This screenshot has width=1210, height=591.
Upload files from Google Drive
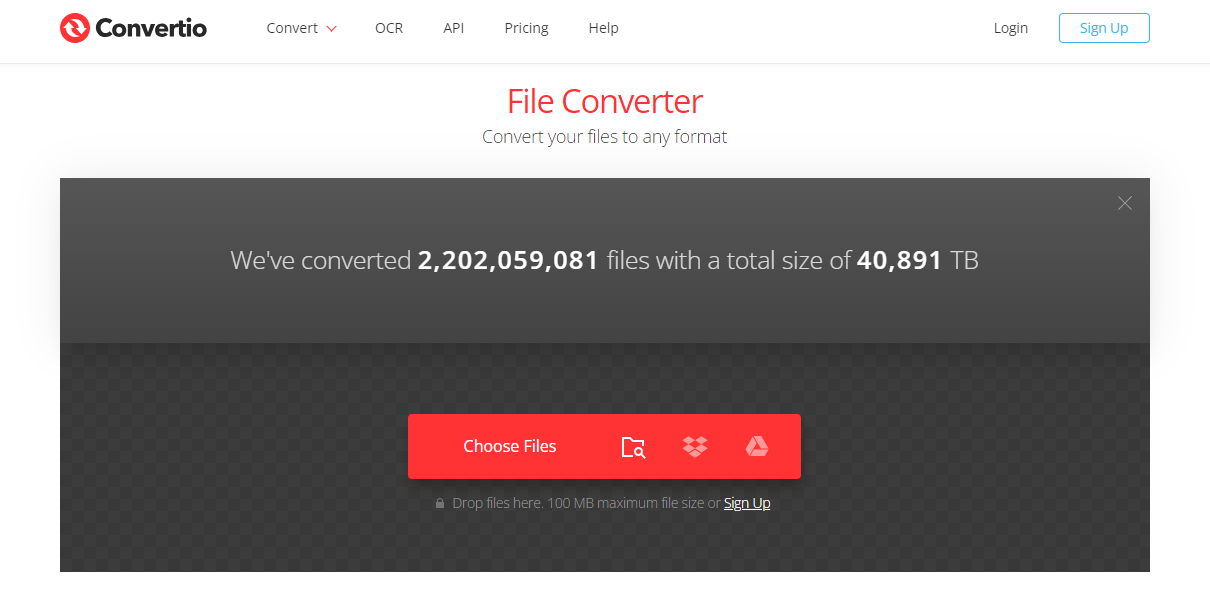click(x=757, y=446)
